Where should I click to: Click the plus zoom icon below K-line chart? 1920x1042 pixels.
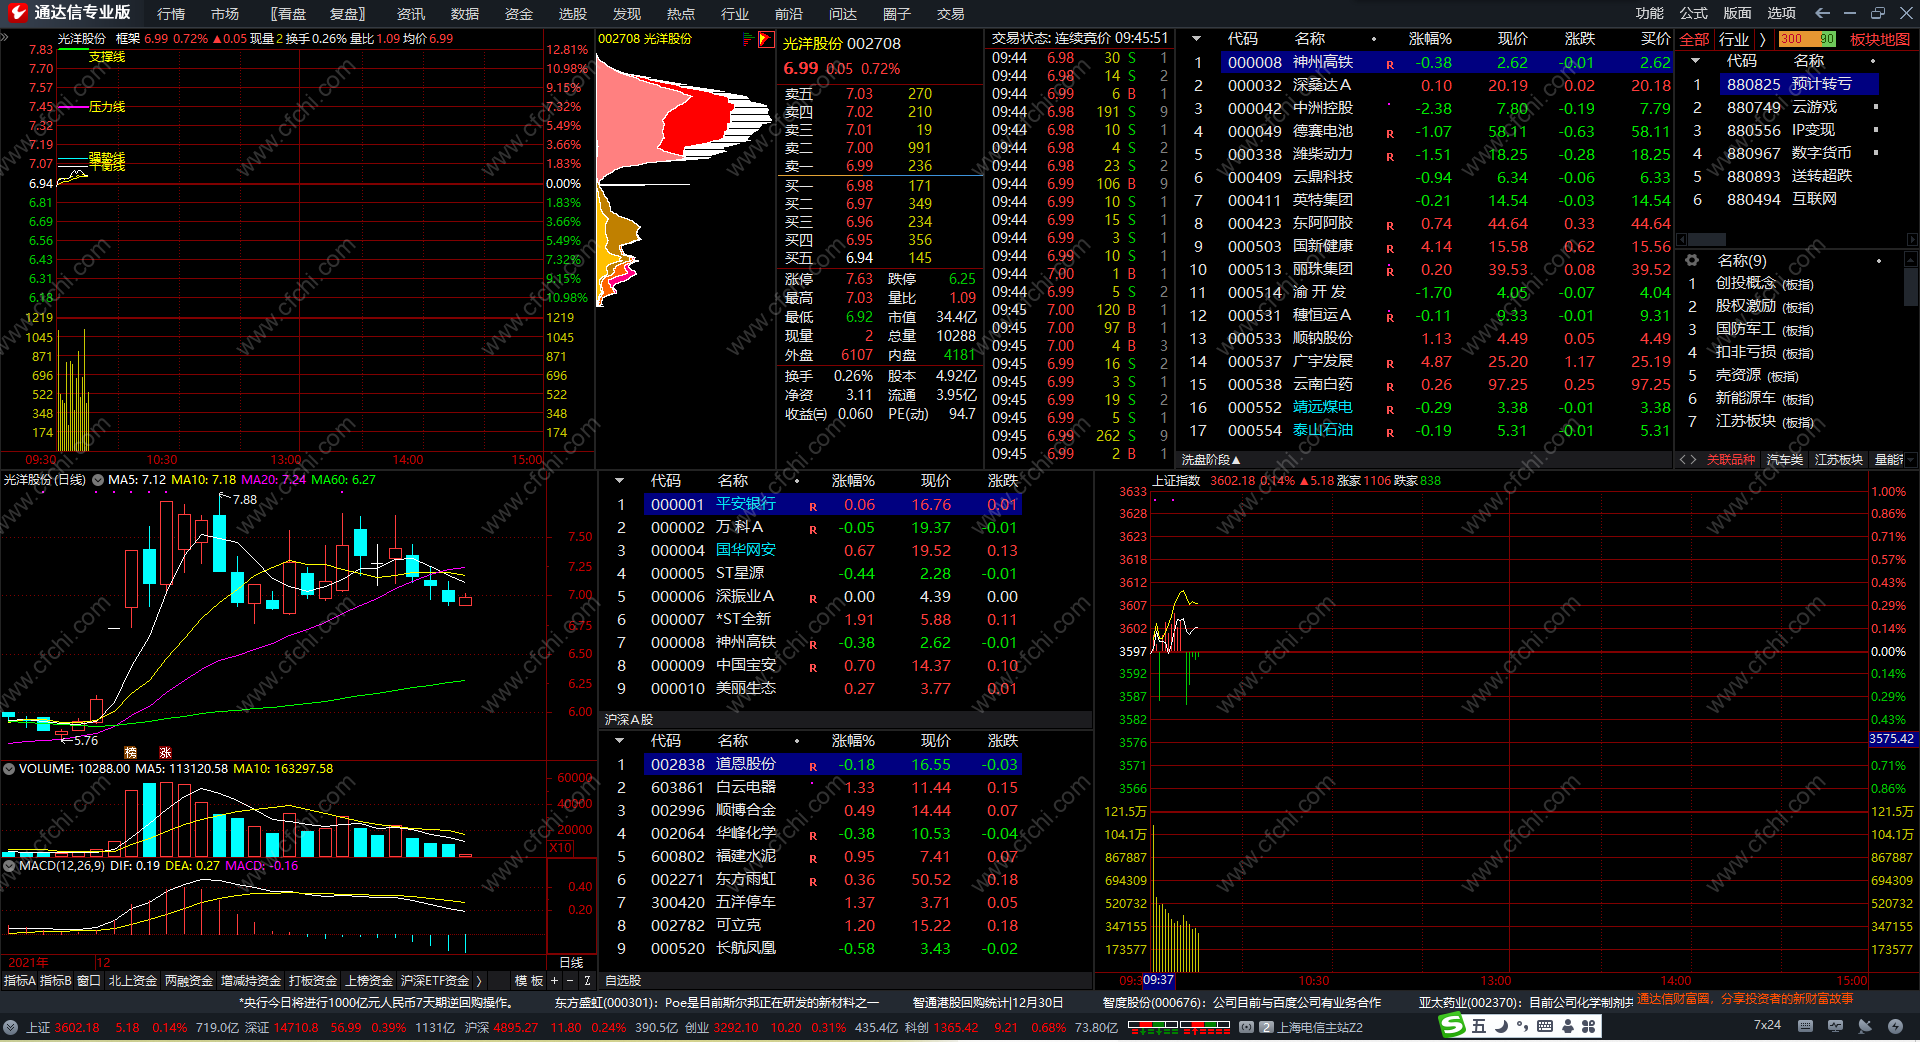[554, 981]
